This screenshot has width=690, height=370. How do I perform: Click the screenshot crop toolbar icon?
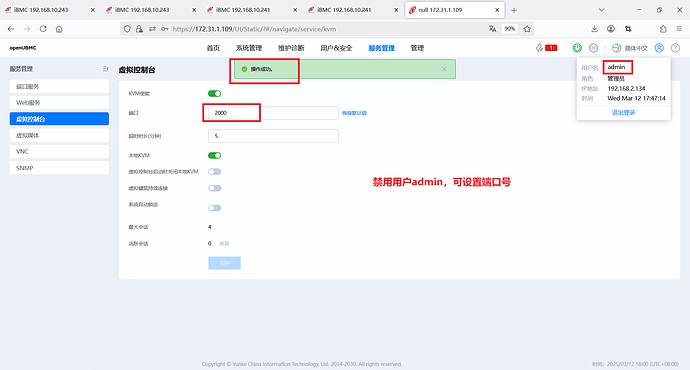click(x=628, y=29)
